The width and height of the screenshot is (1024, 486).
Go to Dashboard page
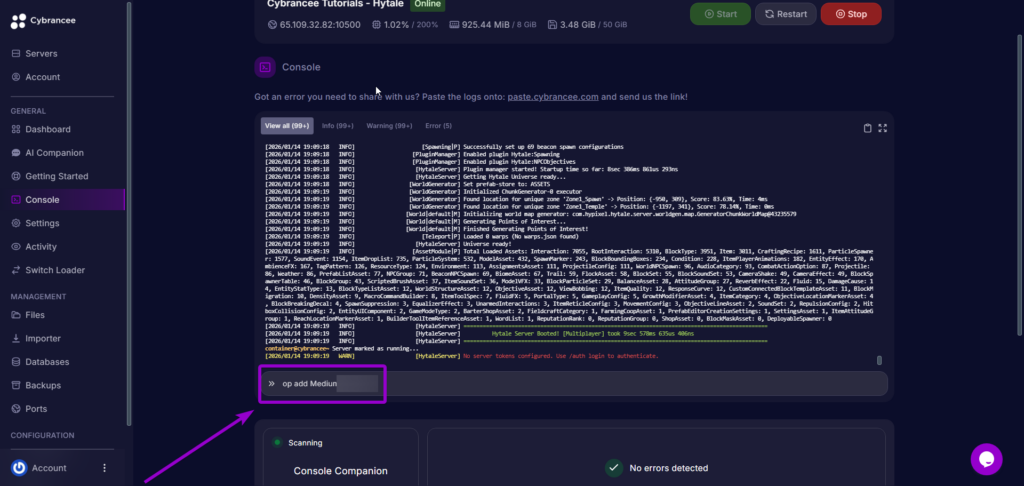(x=48, y=129)
